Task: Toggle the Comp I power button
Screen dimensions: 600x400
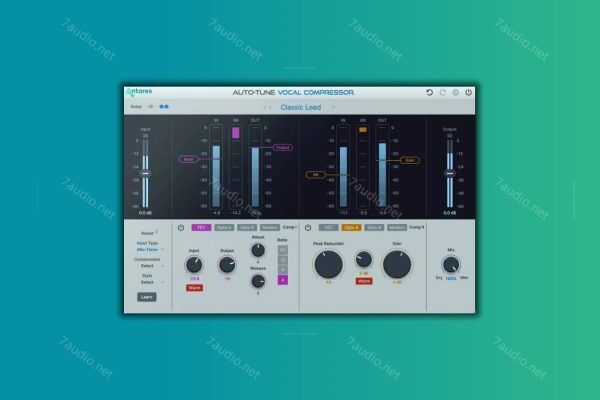Action: pos(181,228)
